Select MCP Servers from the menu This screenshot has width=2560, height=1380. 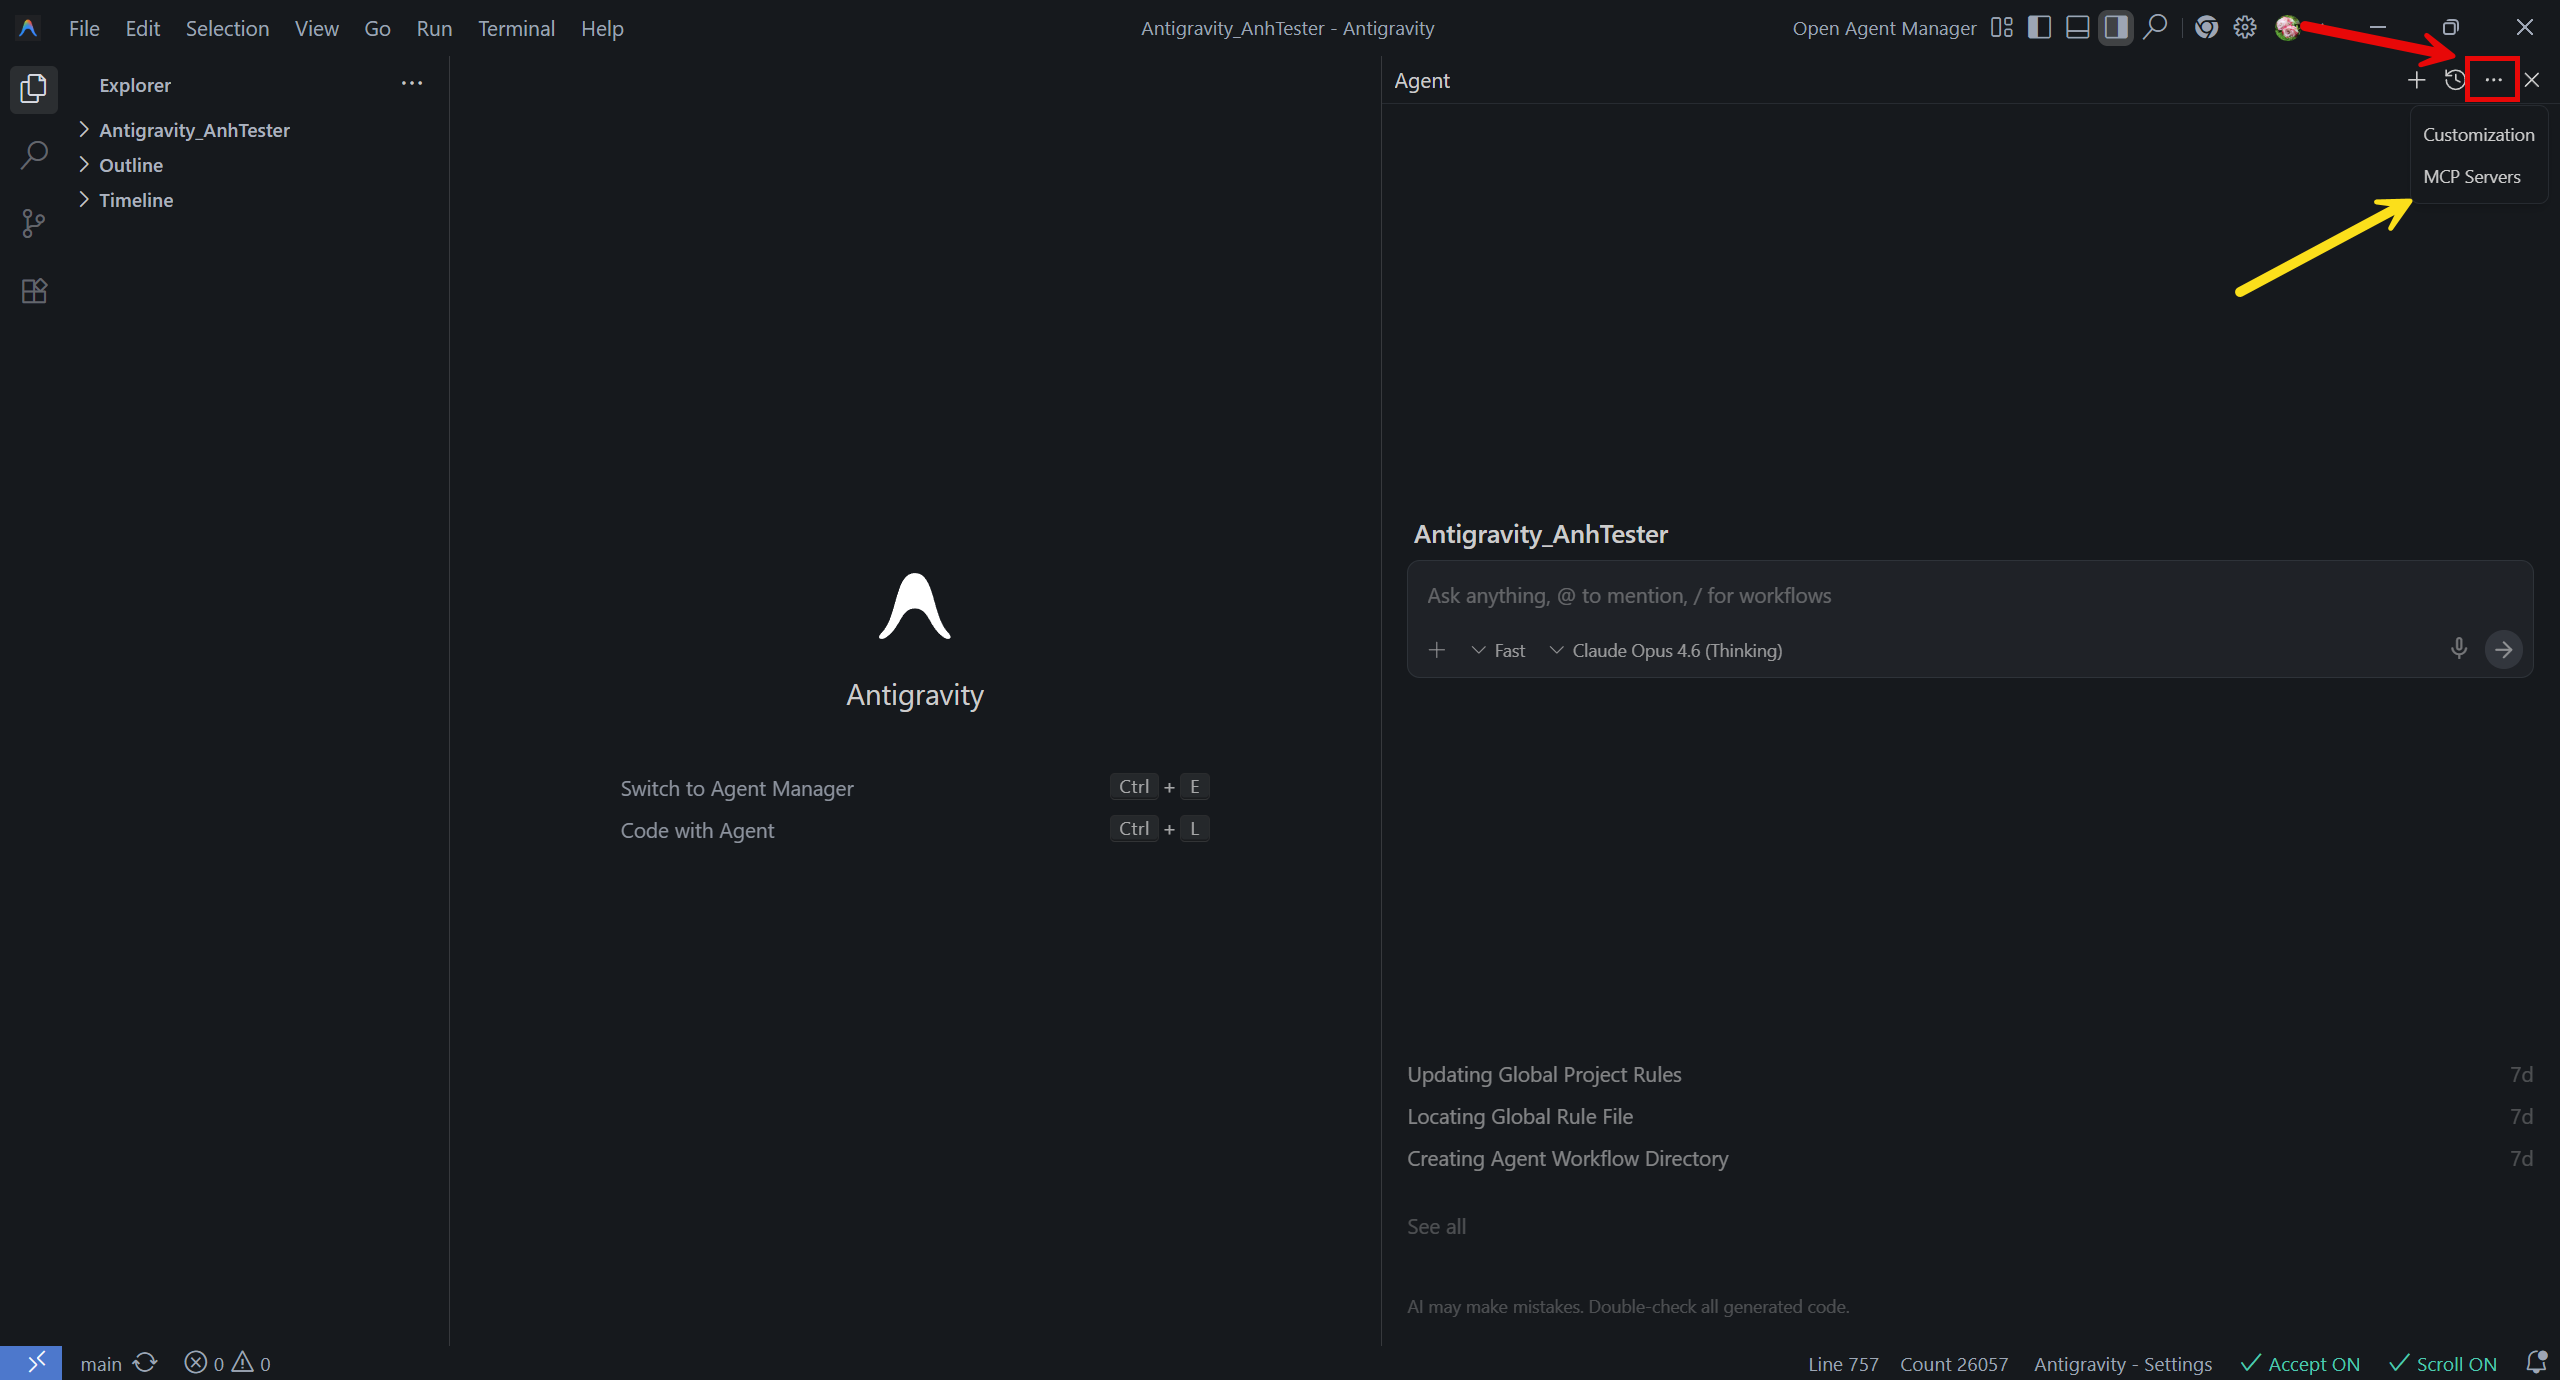(2471, 177)
